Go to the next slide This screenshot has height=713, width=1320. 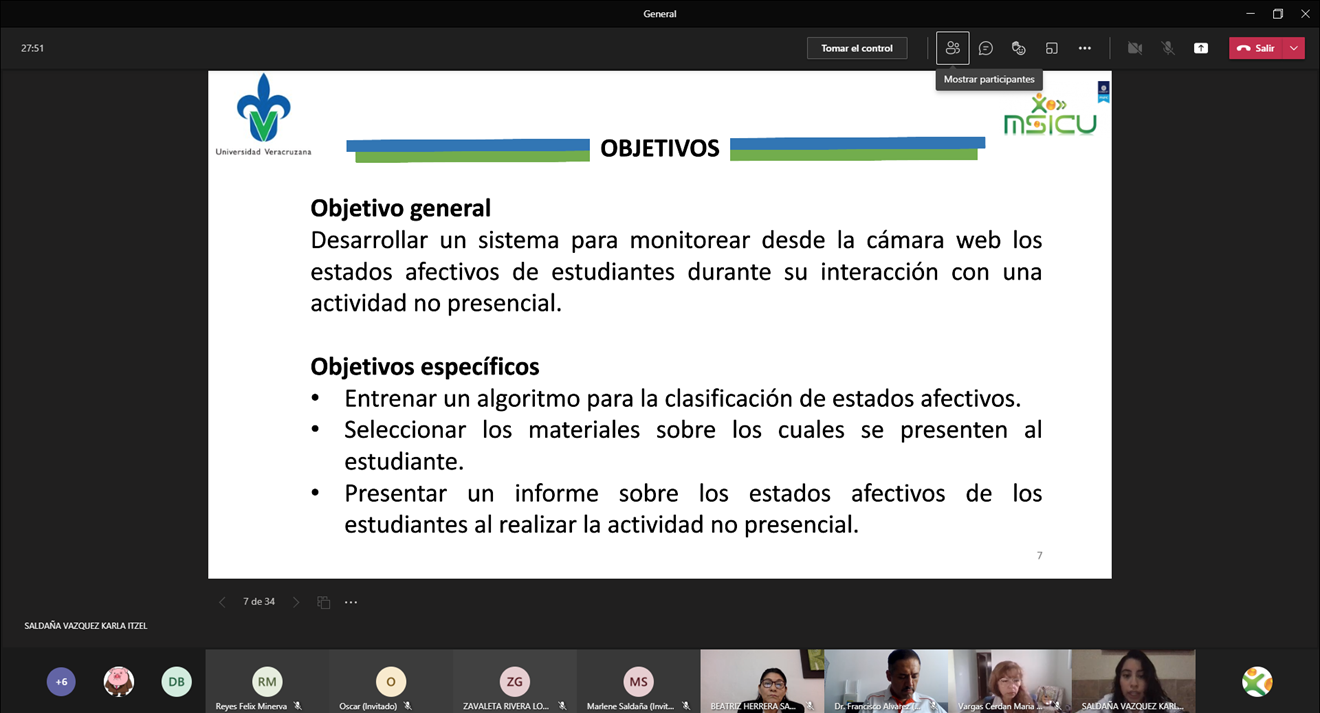(x=296, y=602)
